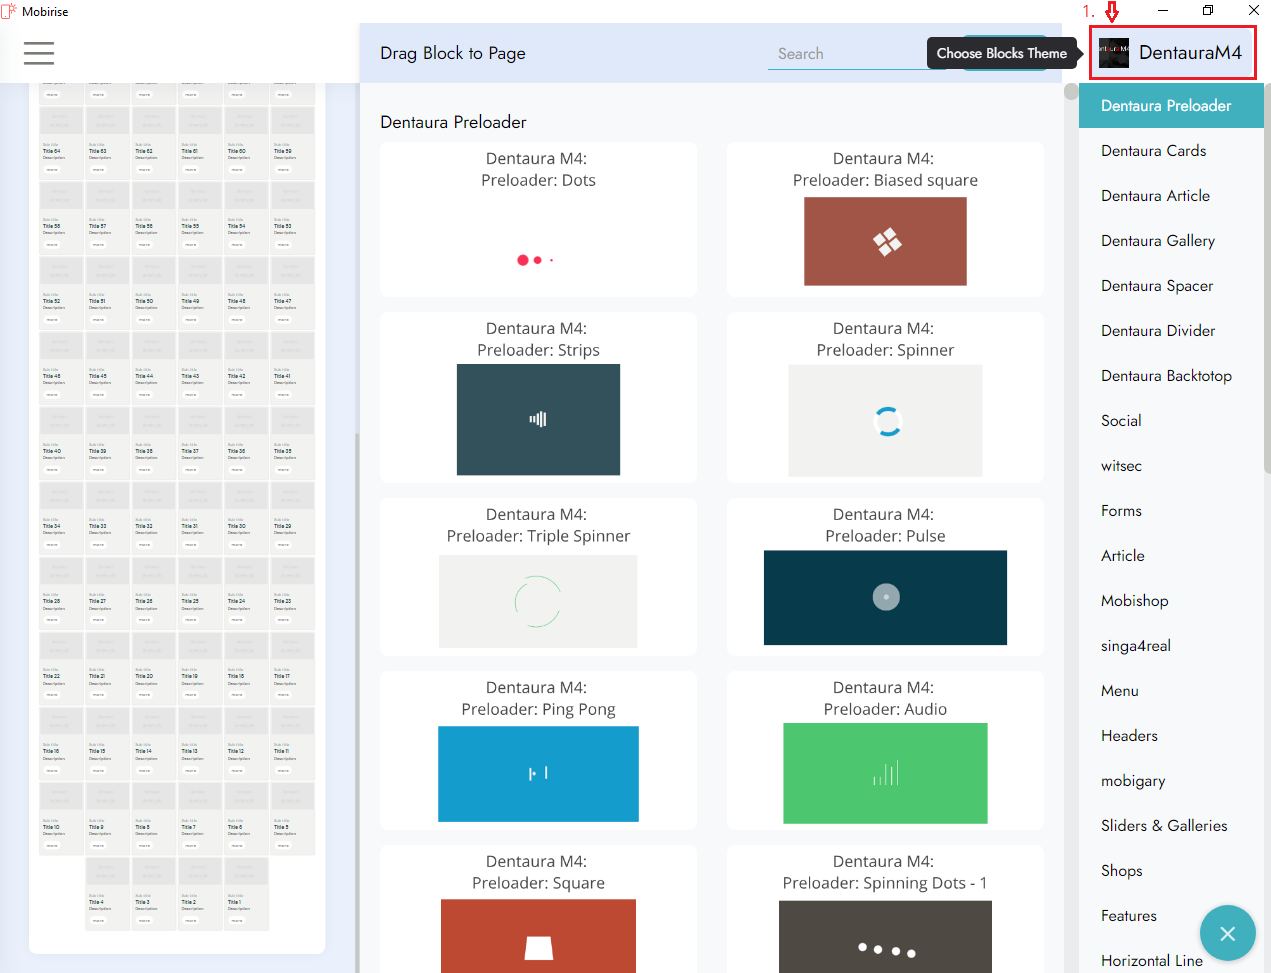Open the hamburger menu

pyautogui.click(x=39, y=53)
